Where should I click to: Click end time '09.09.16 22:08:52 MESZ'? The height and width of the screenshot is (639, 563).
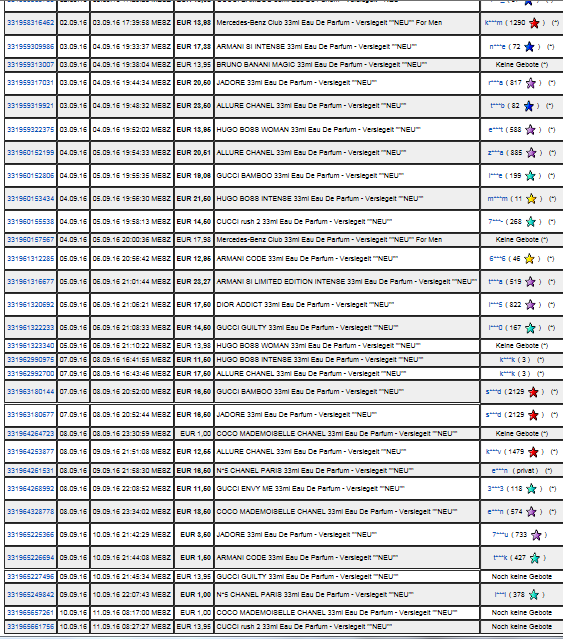coord(132,489)
